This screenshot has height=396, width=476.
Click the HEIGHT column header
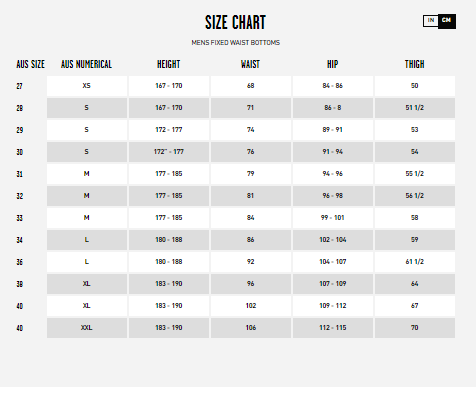point(169,64)
